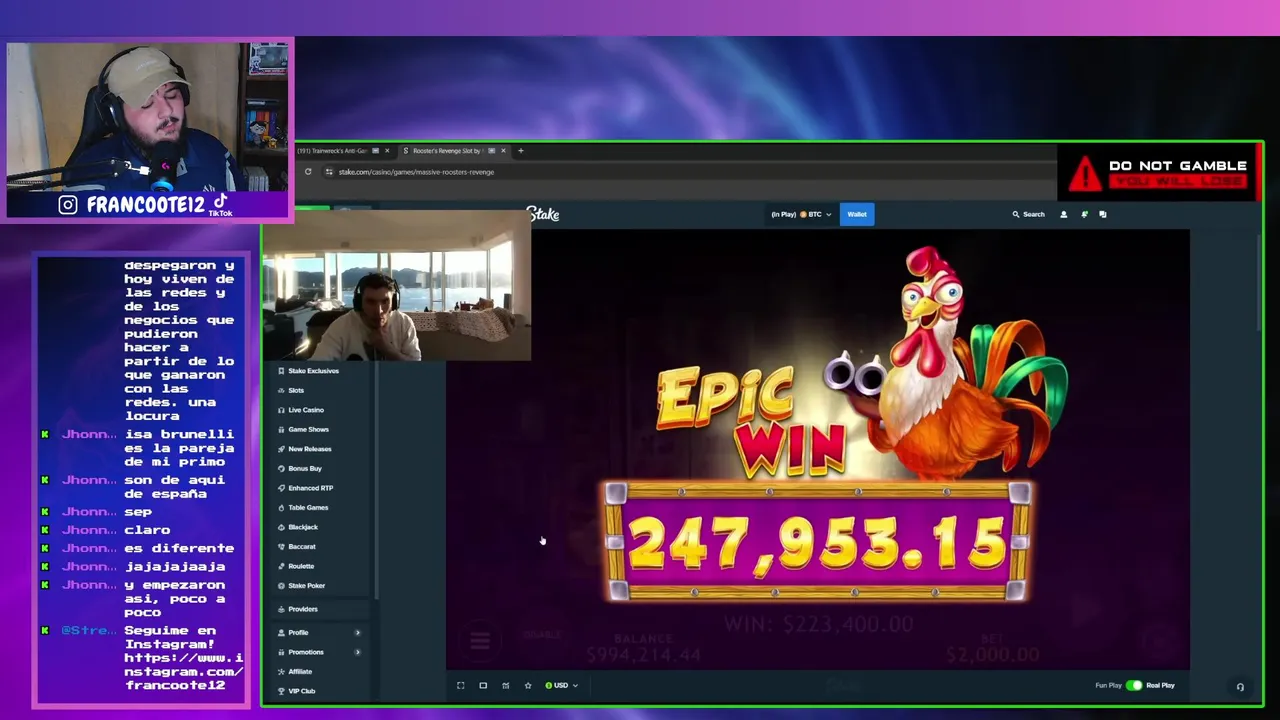Click chat message 'es diferente'
This screenshot has height=720, width=1280.
coord(179,548)
